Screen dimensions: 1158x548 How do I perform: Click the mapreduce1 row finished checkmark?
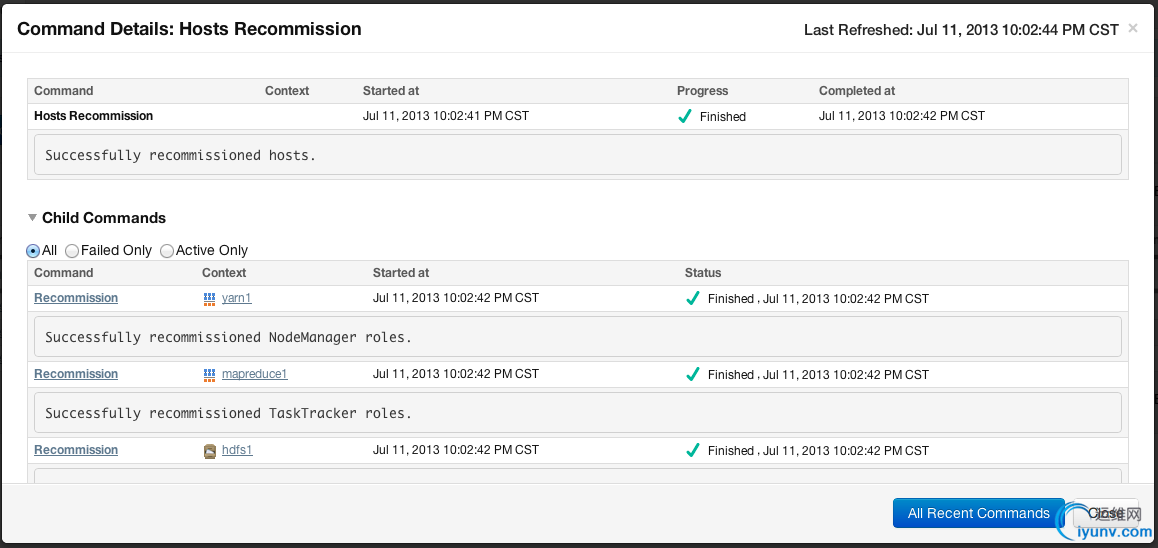pyautogui.click(x=693, y=374)
